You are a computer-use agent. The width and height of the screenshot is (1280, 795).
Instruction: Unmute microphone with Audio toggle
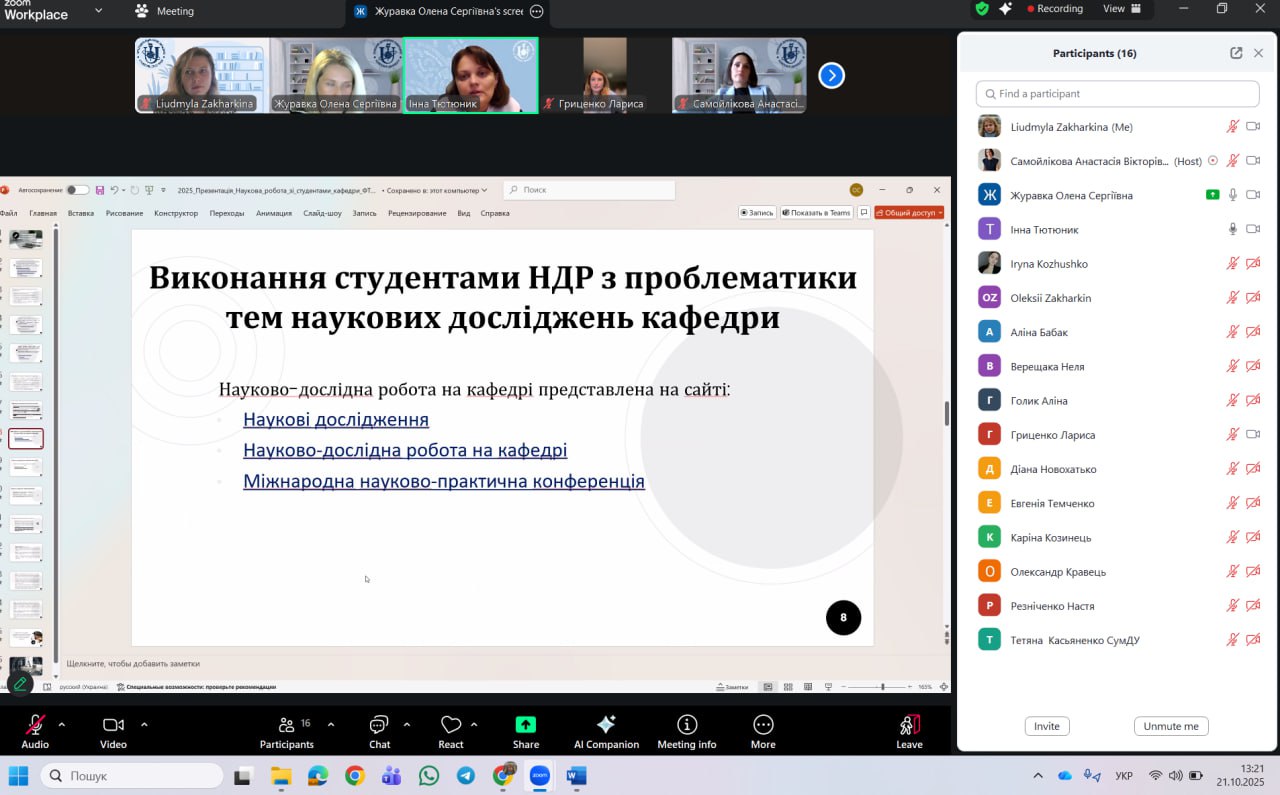click(35, 725)
